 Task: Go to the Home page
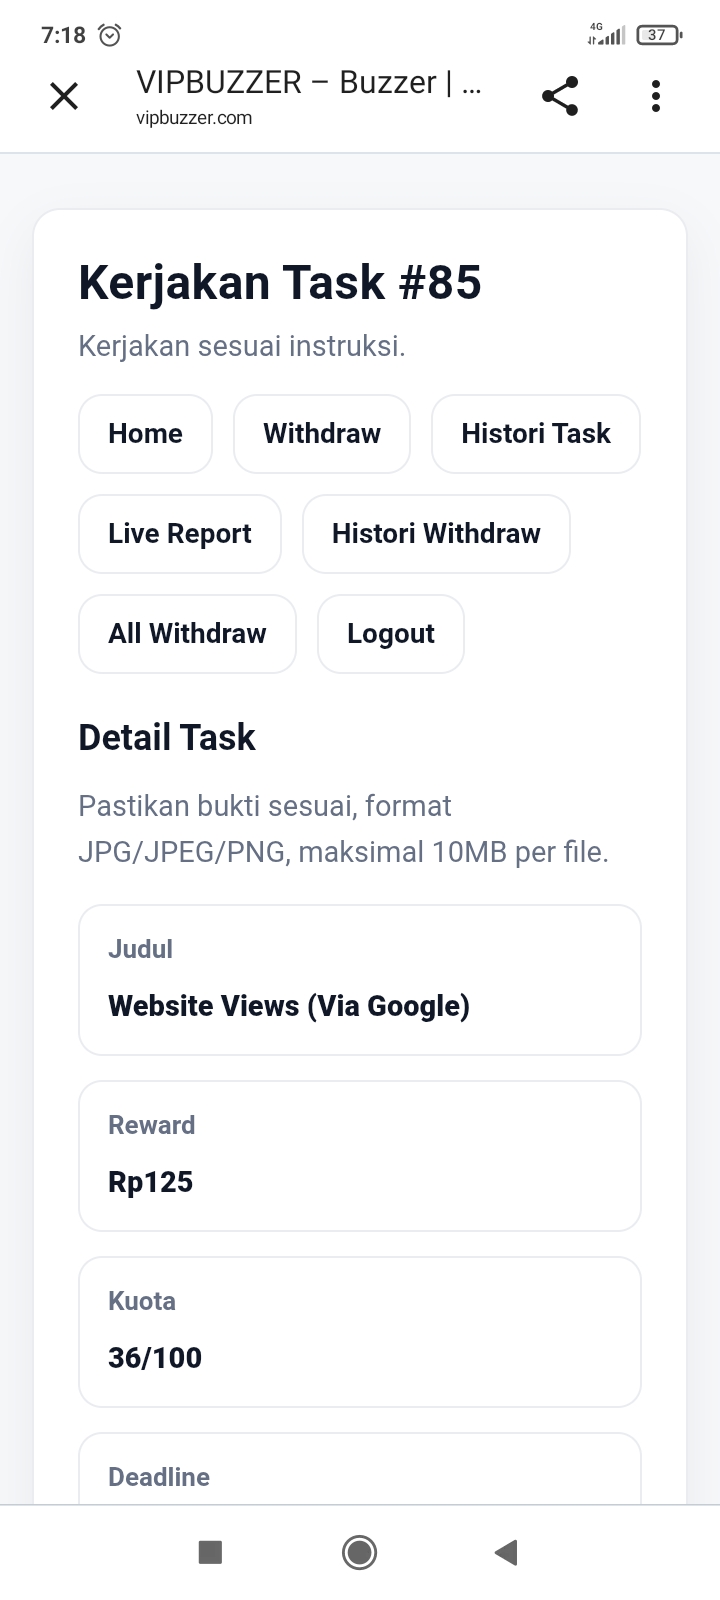pyautogui.click(x=145, y=434)
